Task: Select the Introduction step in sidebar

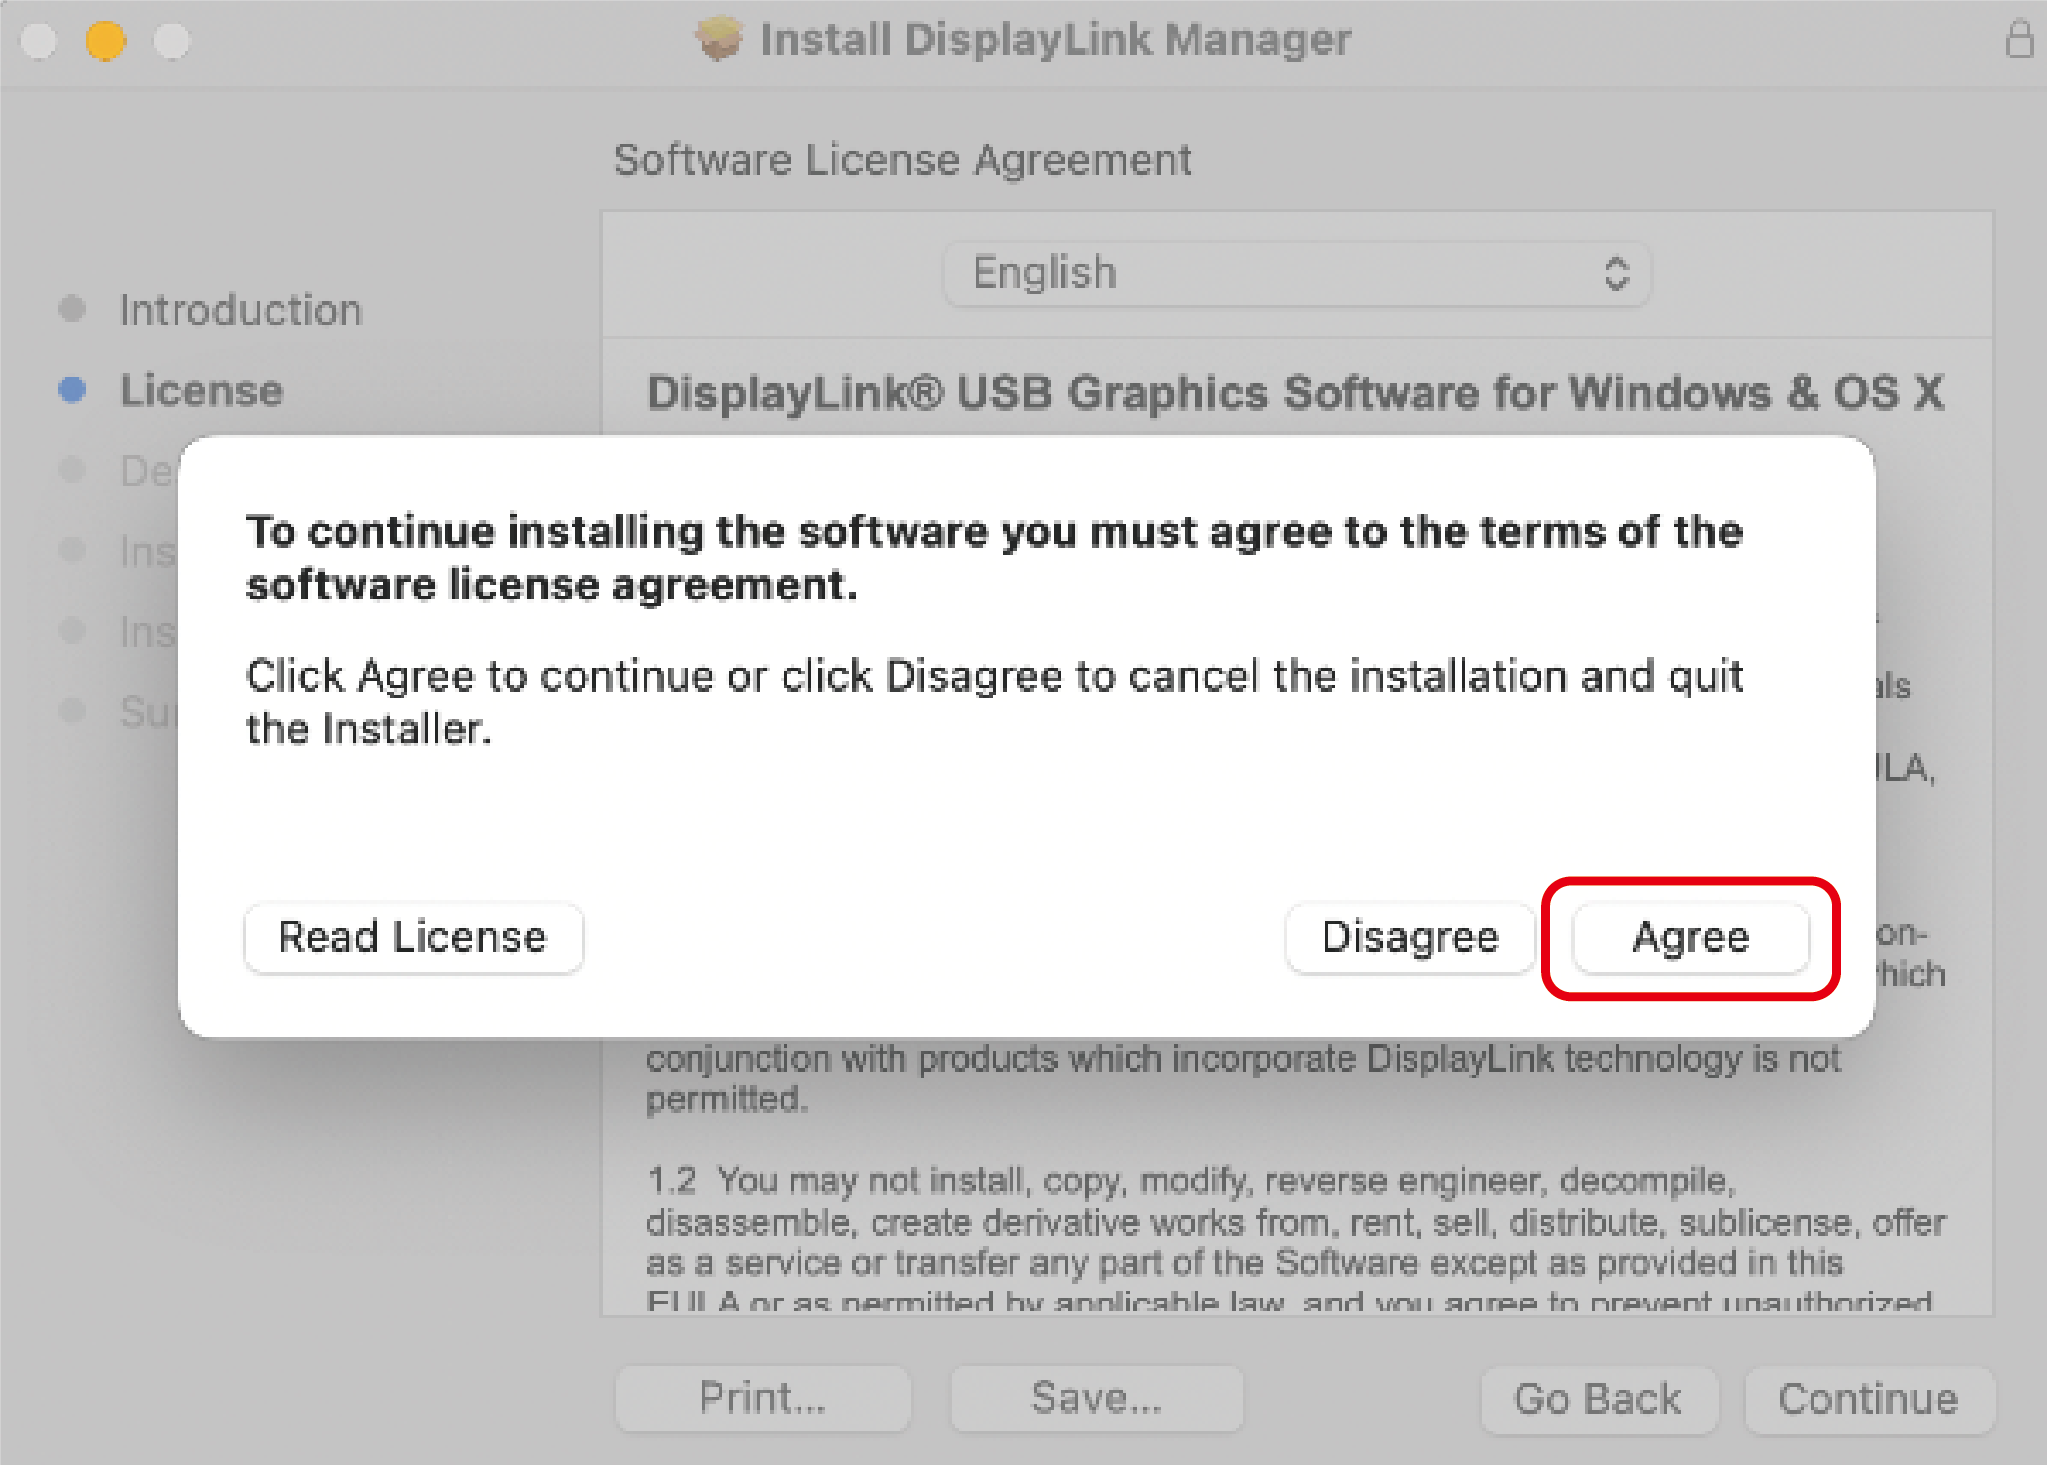Action: pyautogui.click(x=240, y=310)
